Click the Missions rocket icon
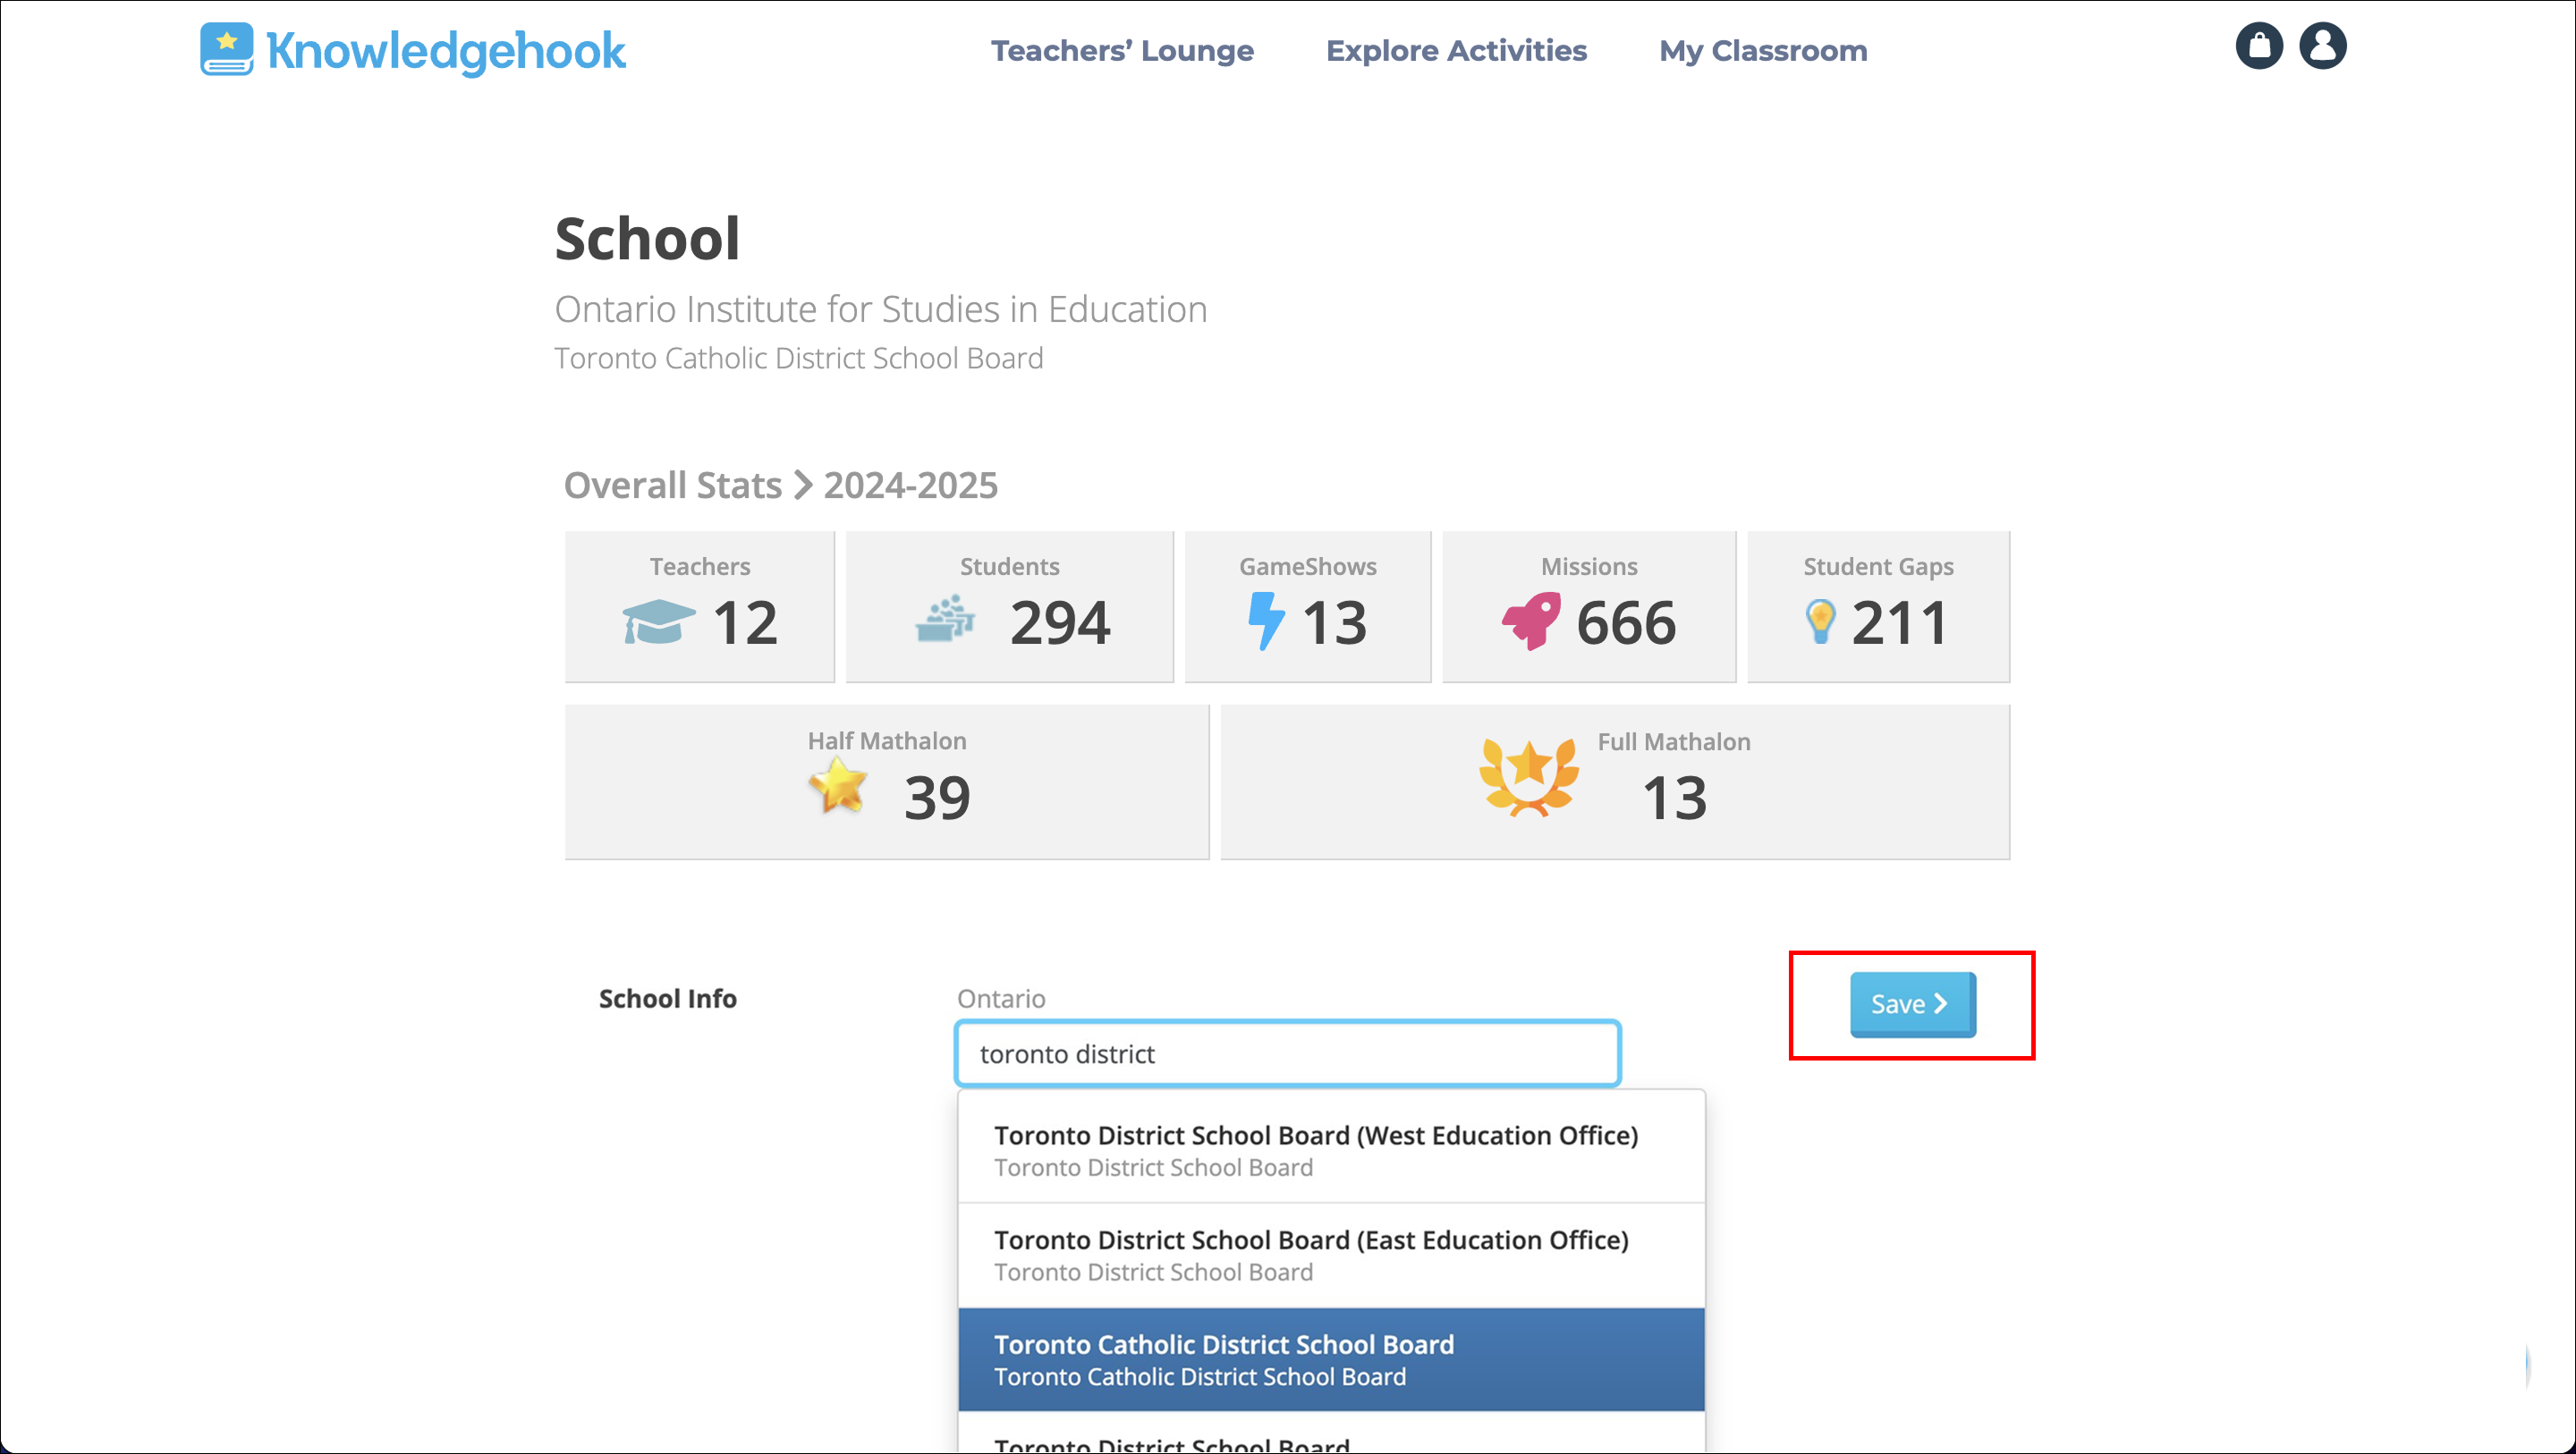The image size is (2576, 1454). [x=1531, y=621]
